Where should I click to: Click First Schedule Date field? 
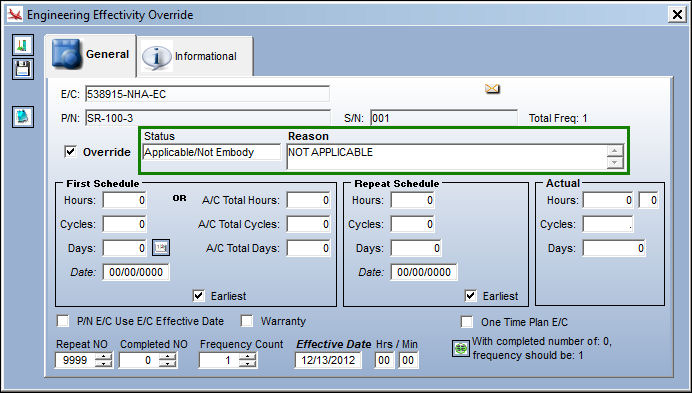[x=136, y=272]
